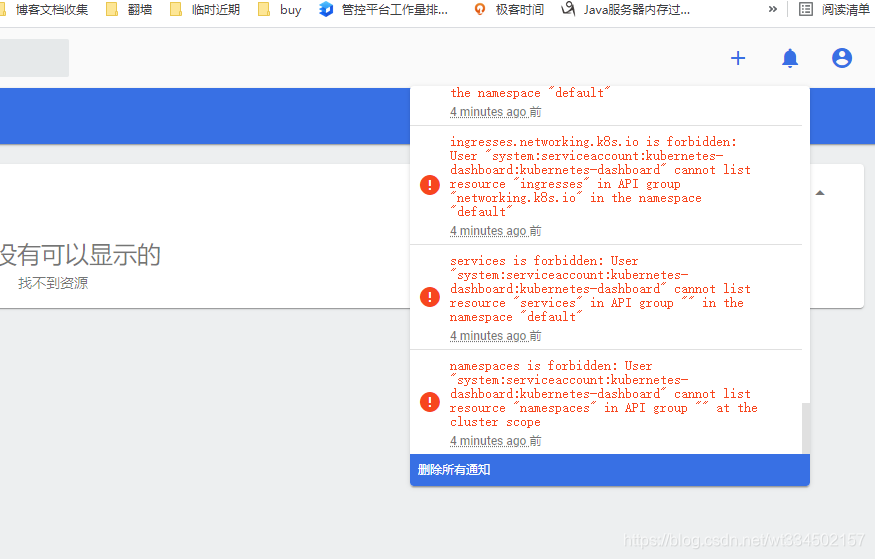Collapse the card with the up arrow
This screenshot has height=559, width=875.
click(x=820, y=193)
